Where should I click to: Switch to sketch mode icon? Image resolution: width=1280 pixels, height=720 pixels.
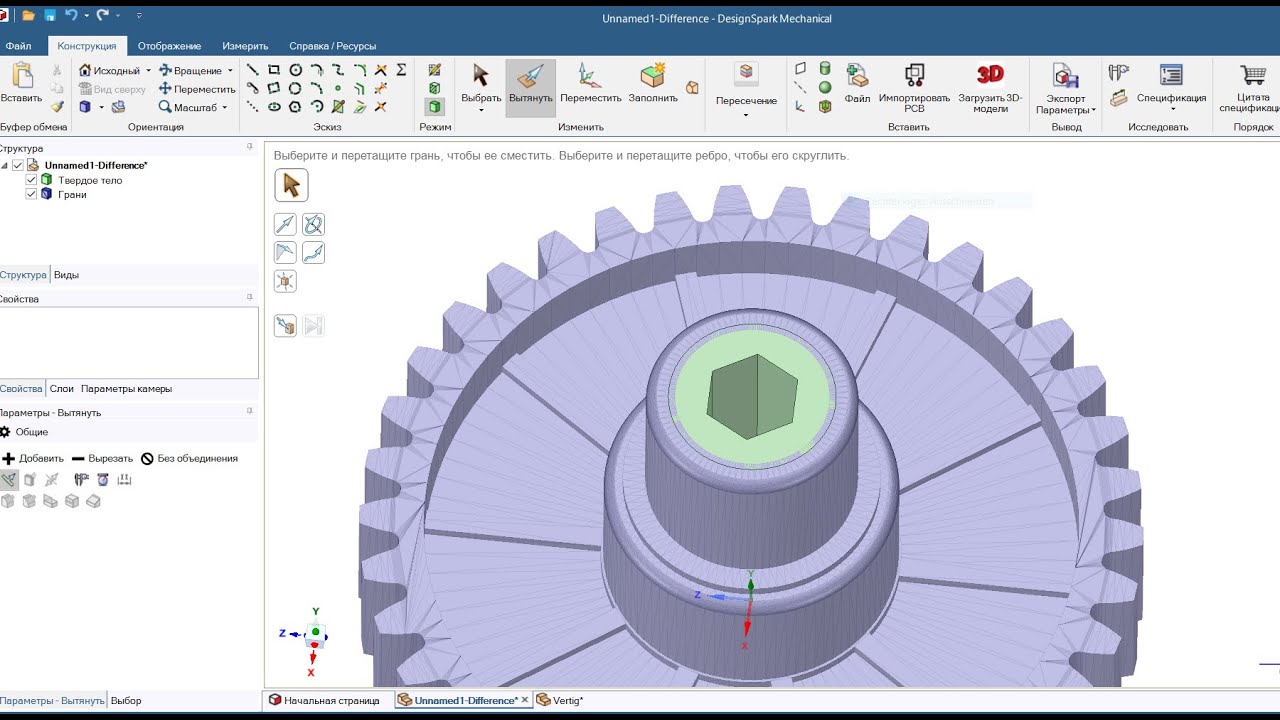tap(434, 70)
